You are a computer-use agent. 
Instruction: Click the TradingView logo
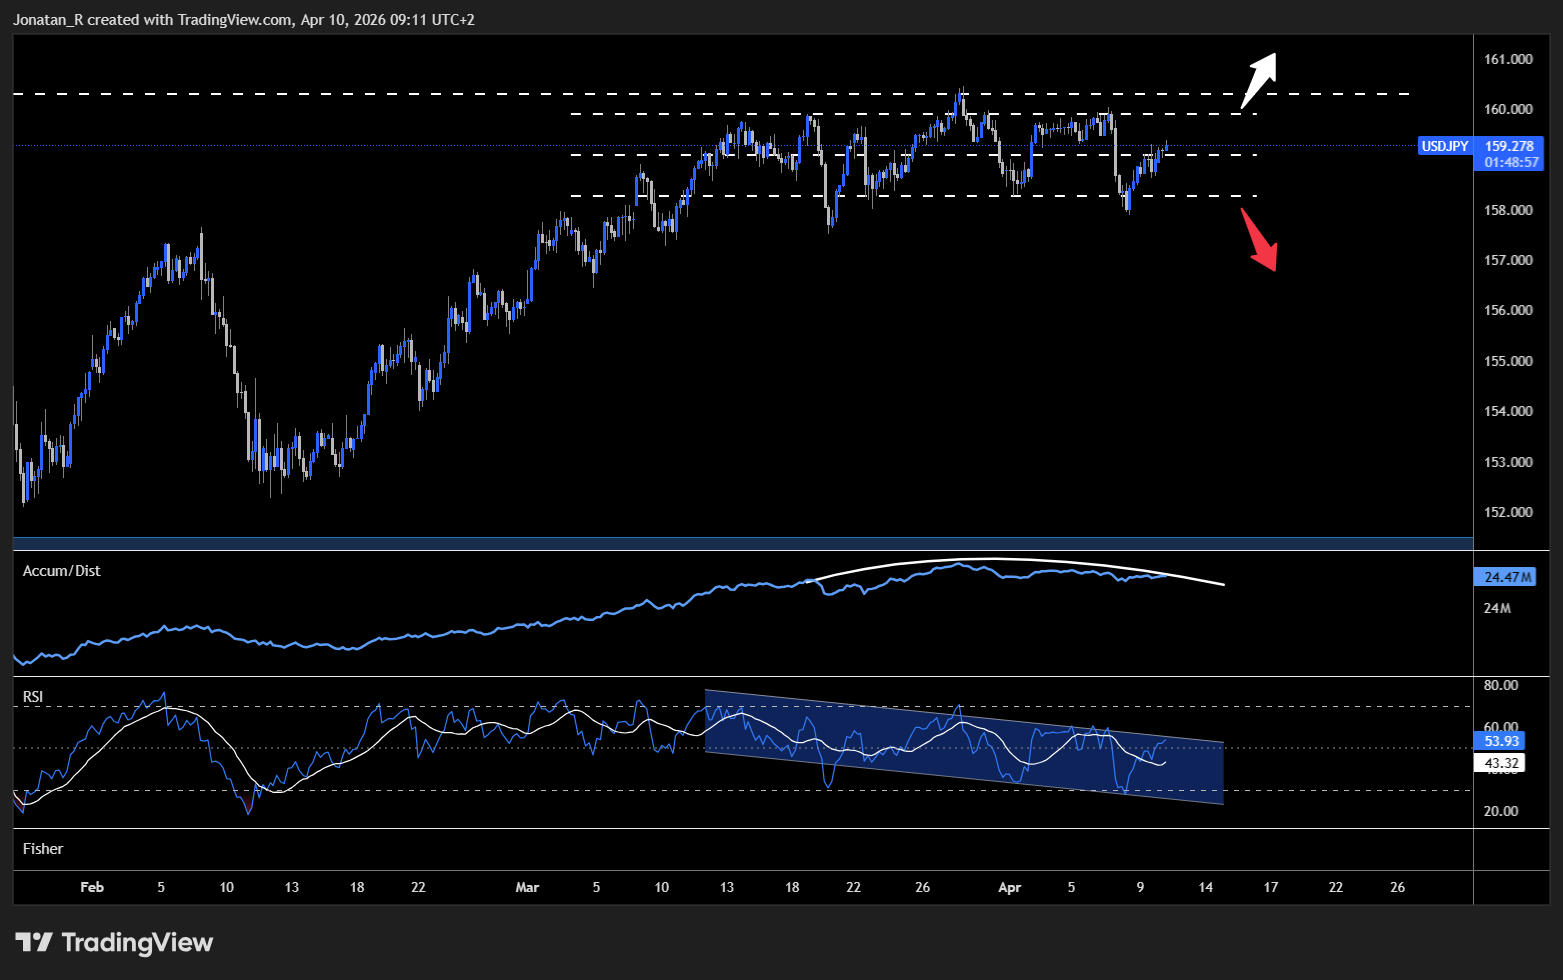(114, 941)
